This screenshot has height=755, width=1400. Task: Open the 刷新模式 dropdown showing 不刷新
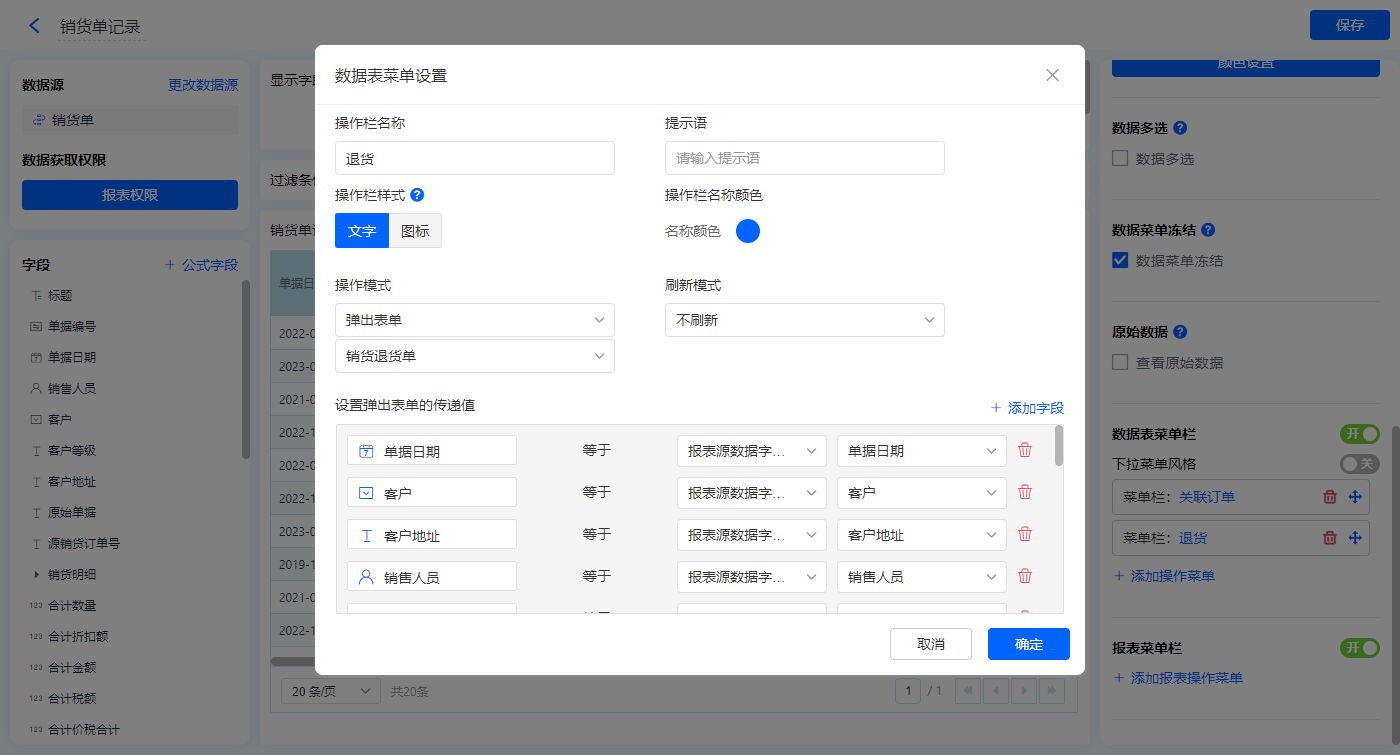805,320
